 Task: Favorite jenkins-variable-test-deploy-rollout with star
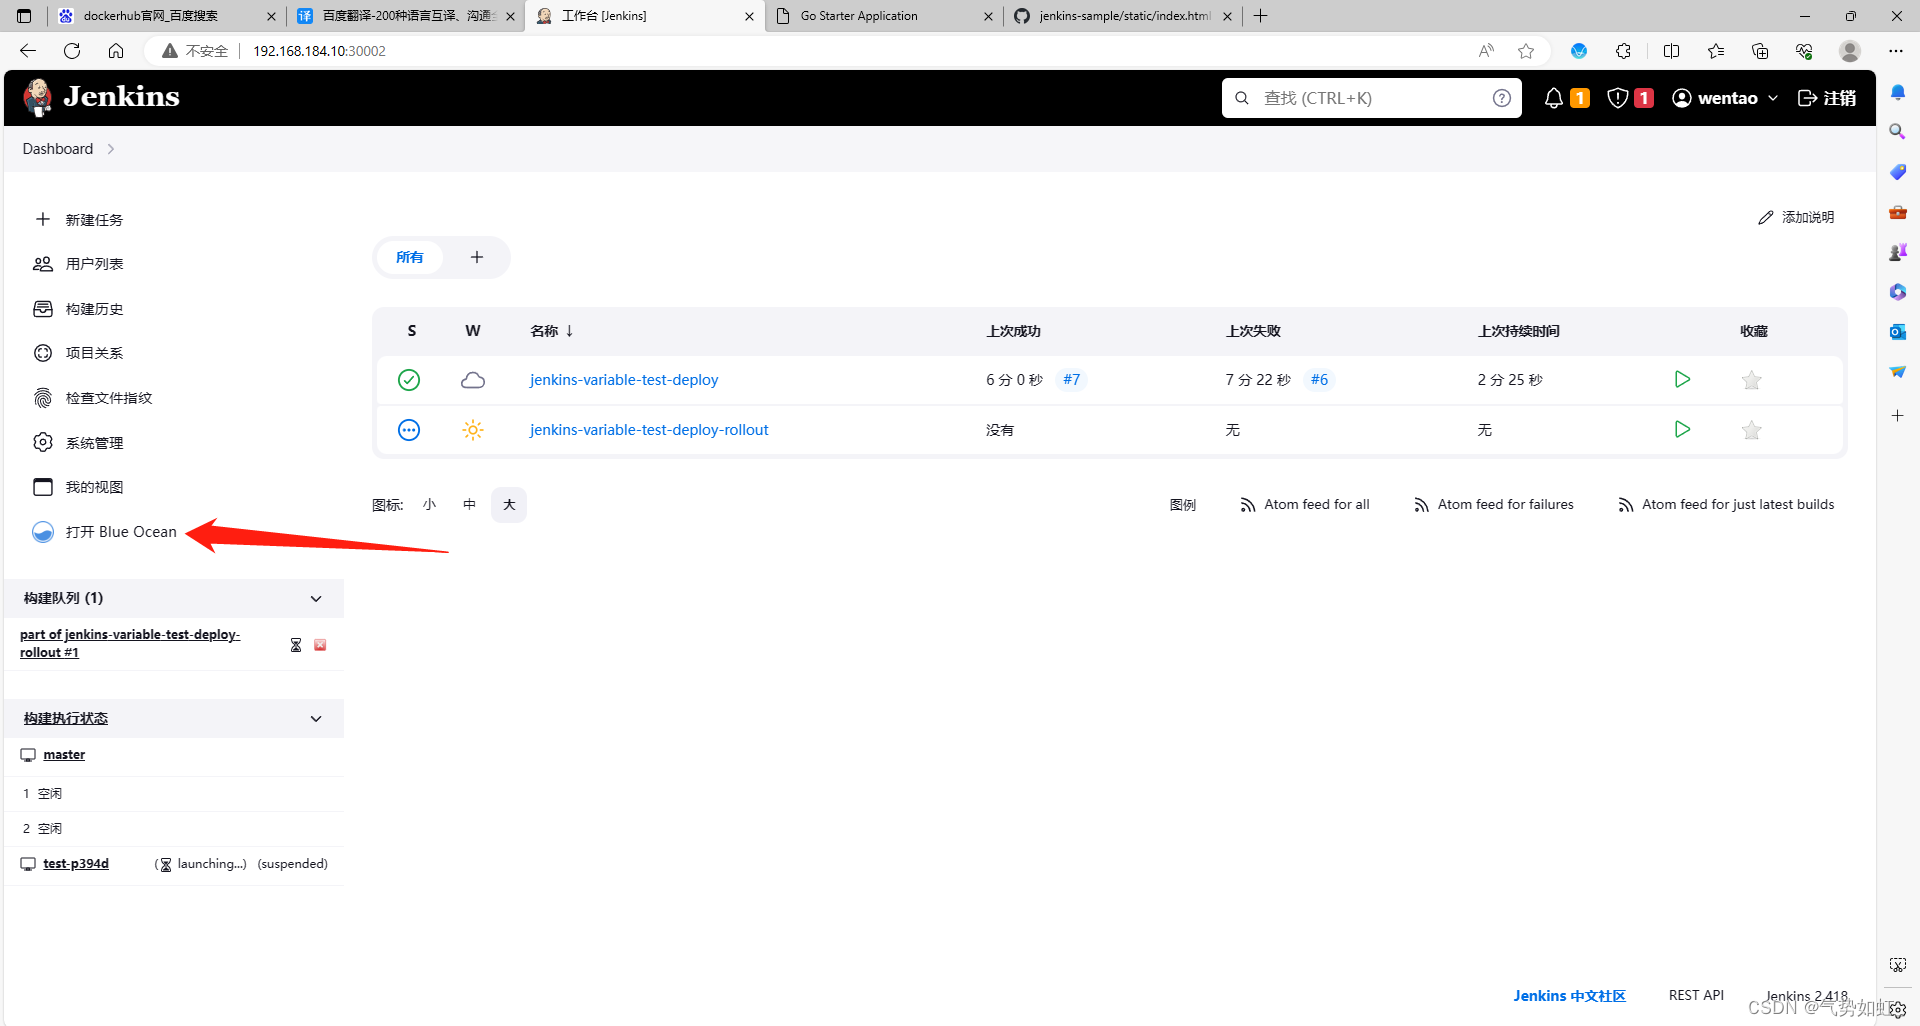tap(1751, 430)
